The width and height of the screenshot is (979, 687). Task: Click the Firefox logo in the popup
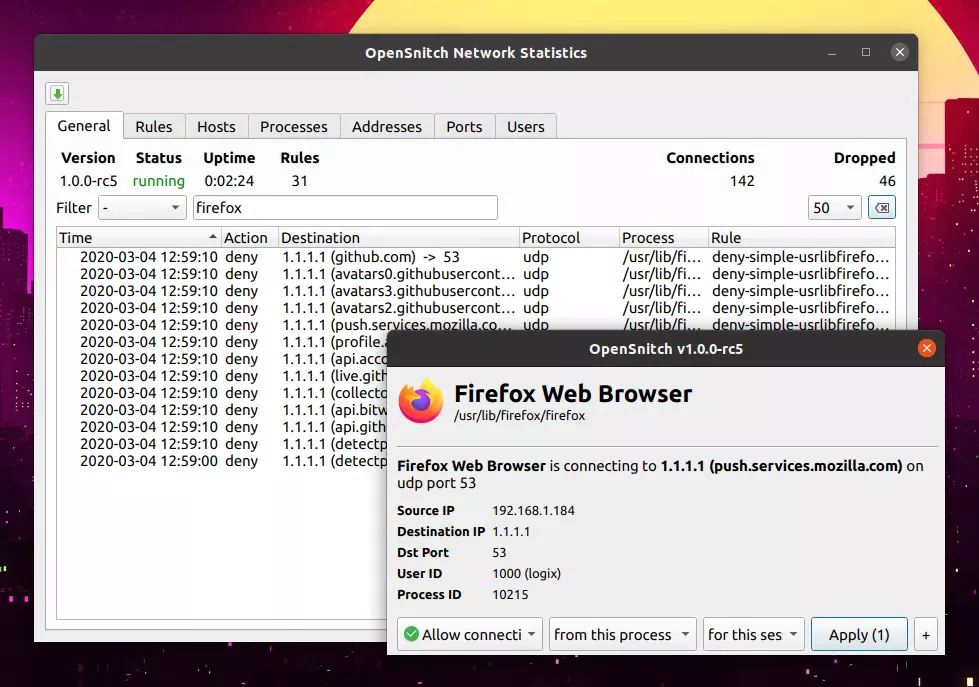421,402
